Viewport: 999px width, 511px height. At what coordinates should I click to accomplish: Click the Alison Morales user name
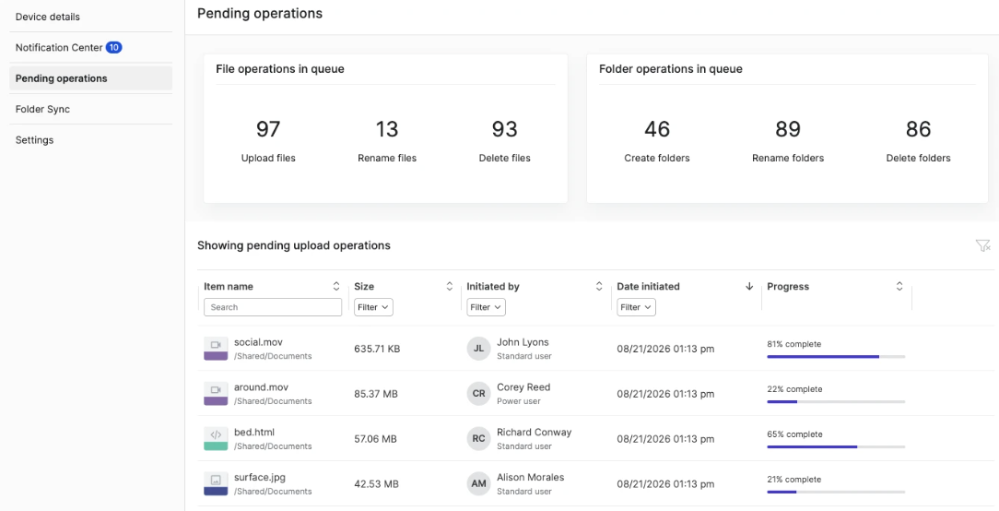coord(530,477)
